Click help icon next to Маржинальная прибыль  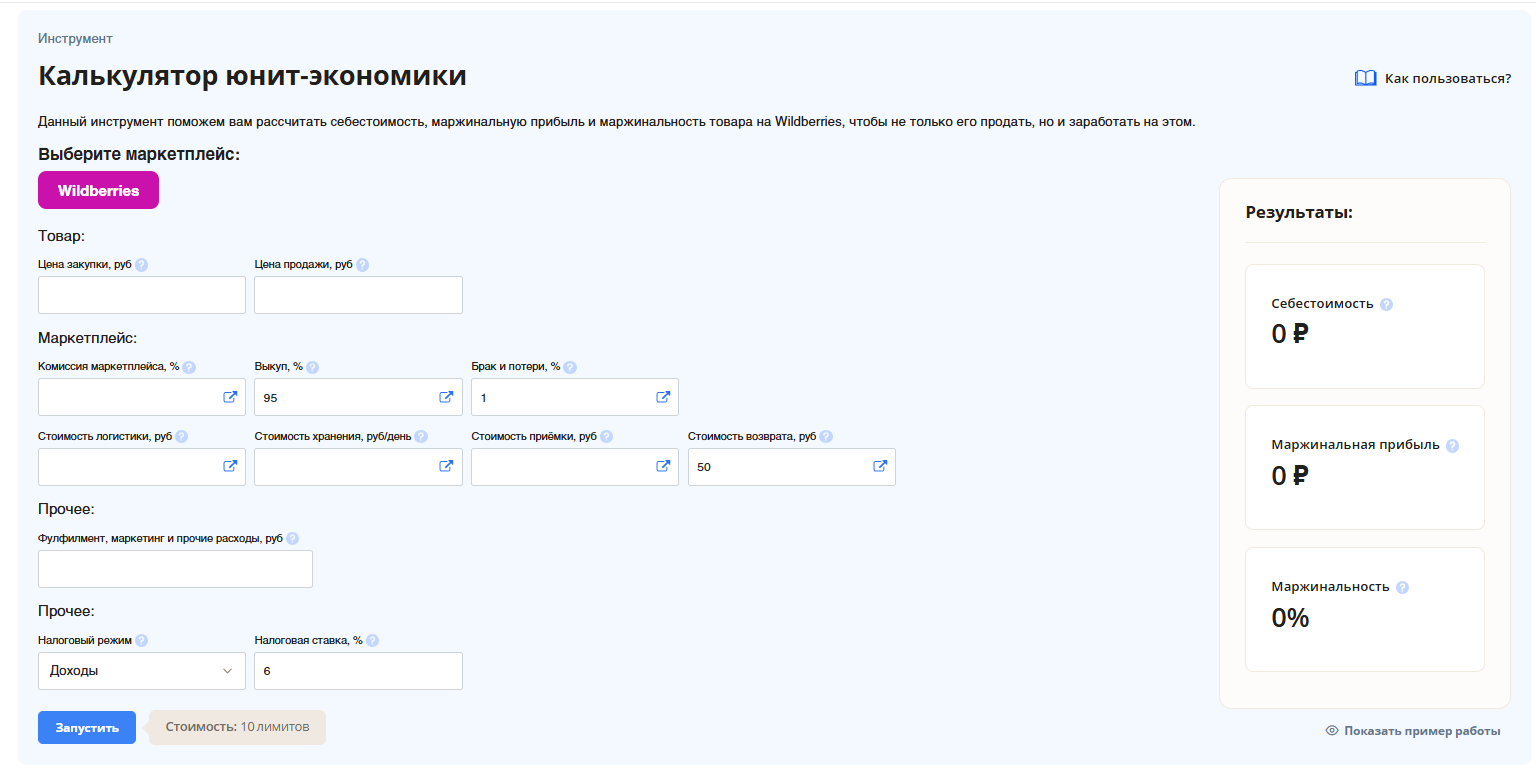tap(1452, 446)
